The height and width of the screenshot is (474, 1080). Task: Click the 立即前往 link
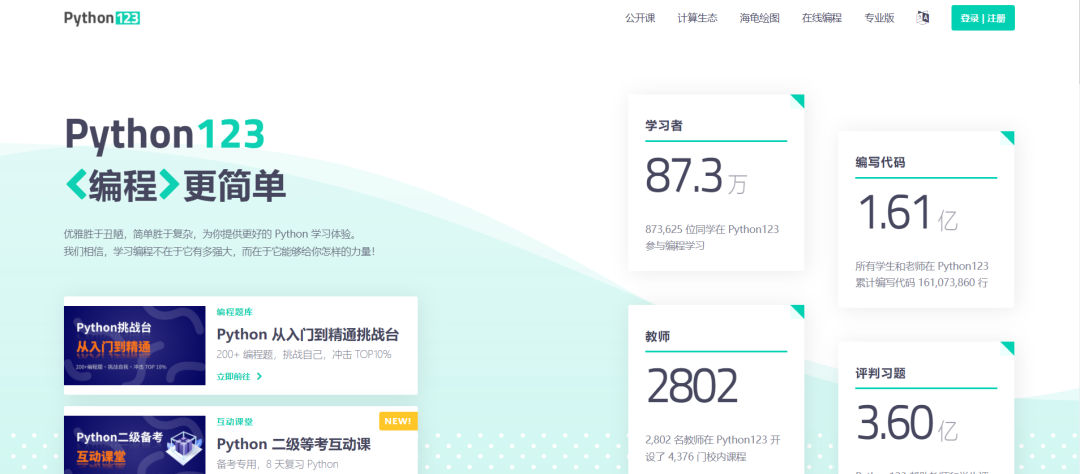coord(233,376)
